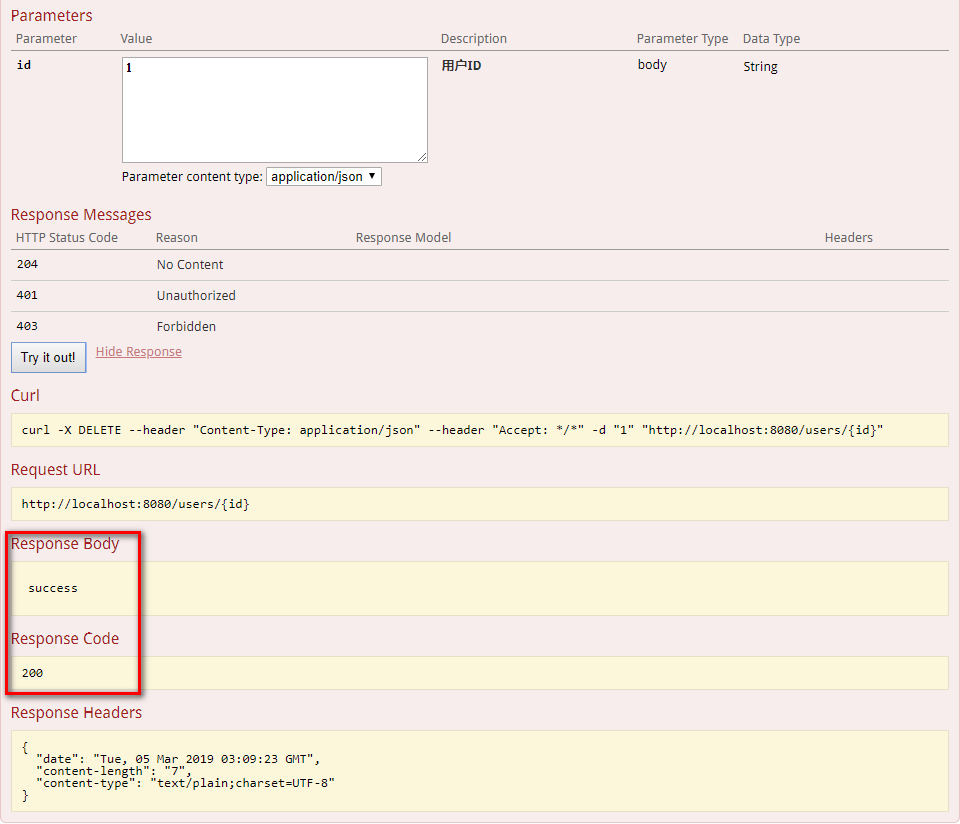960x824 pixels.
Task: Click the Response Model column header
Action: point(403,238)
